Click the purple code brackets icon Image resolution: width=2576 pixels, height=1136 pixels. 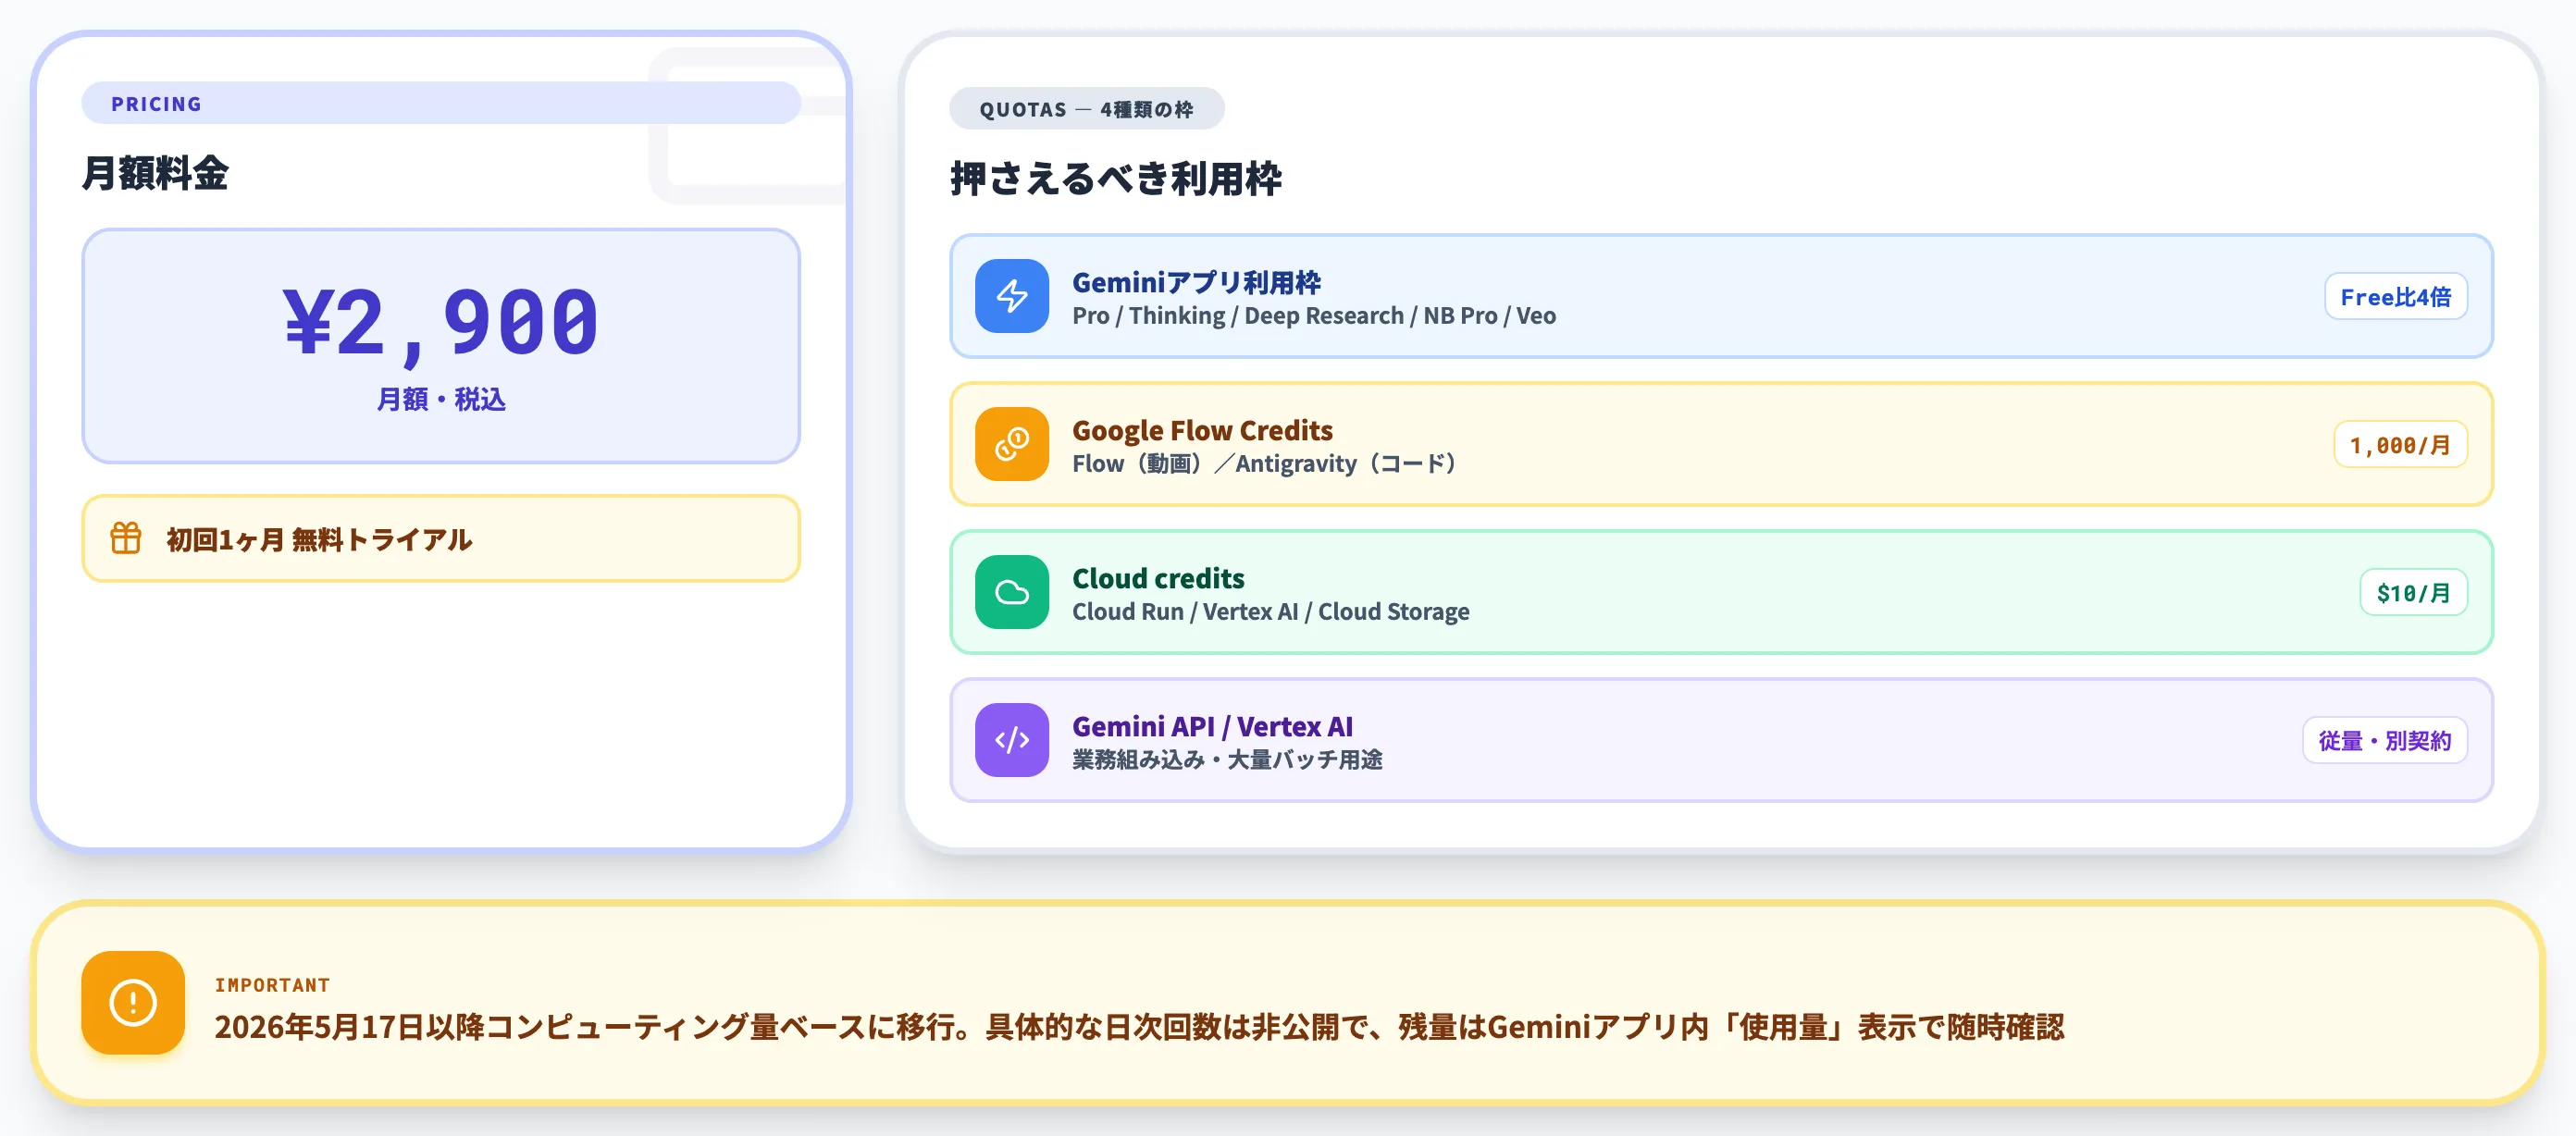pos(1011,740)
